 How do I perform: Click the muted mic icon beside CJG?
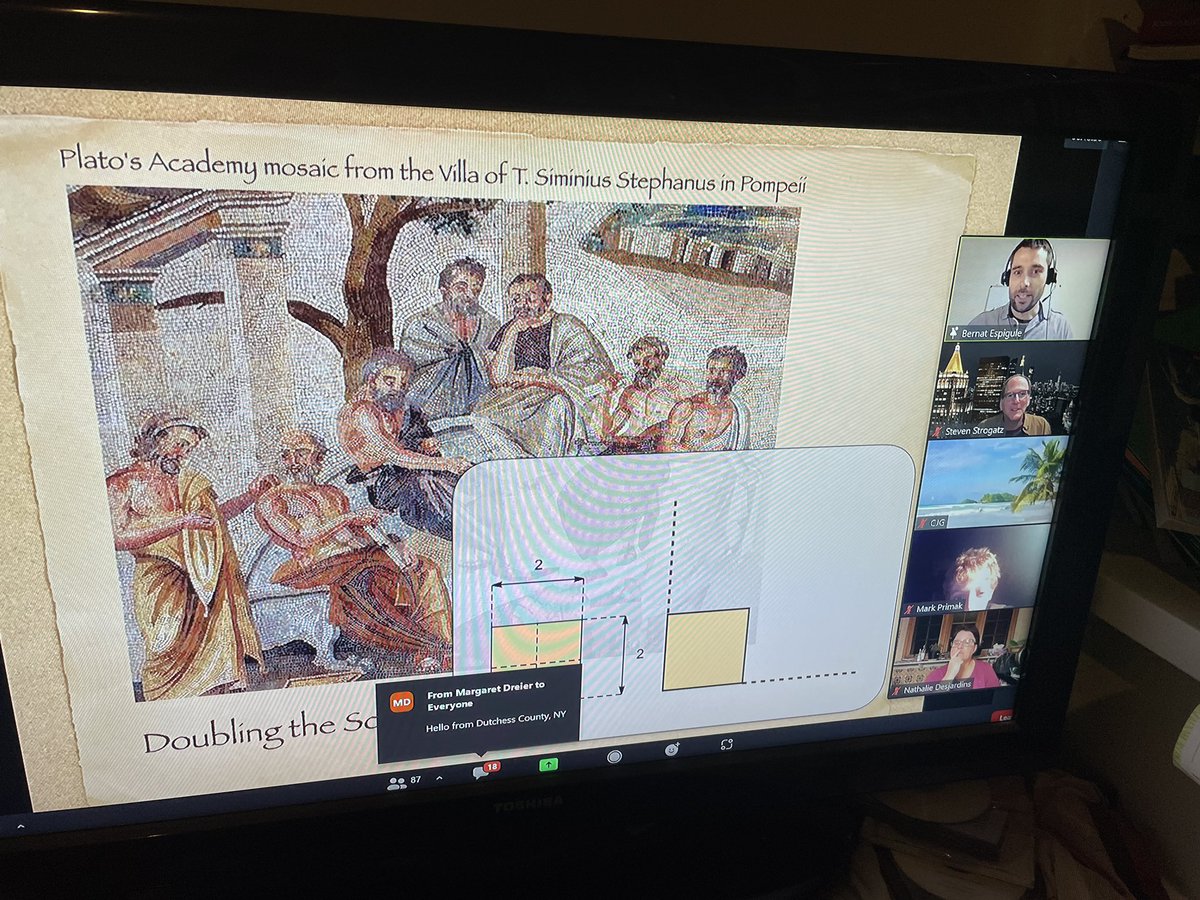tap(922, 523)
